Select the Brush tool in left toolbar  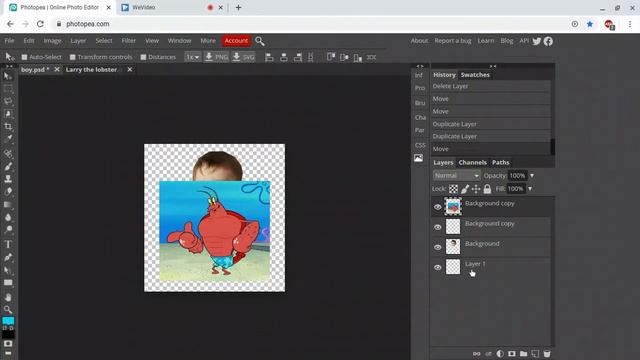8,166
